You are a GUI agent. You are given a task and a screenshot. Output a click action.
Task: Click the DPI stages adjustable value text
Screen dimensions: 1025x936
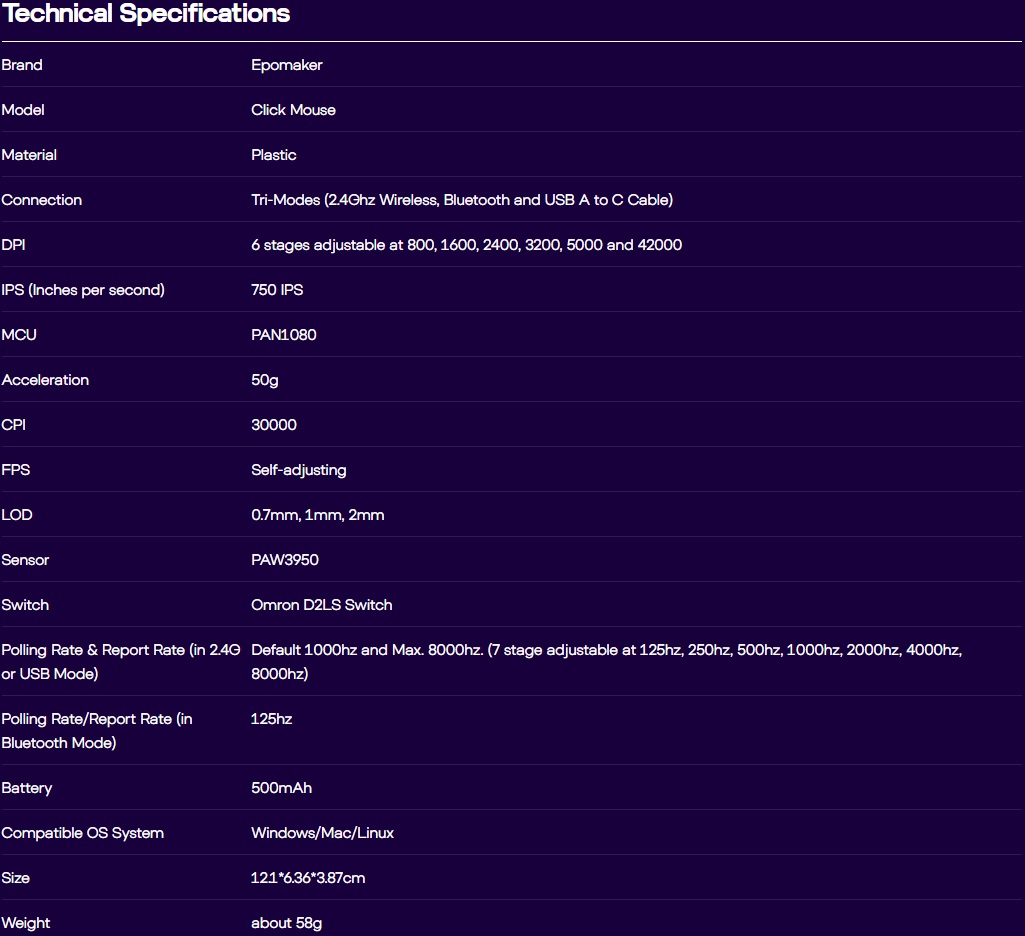[x=466, y=245]
